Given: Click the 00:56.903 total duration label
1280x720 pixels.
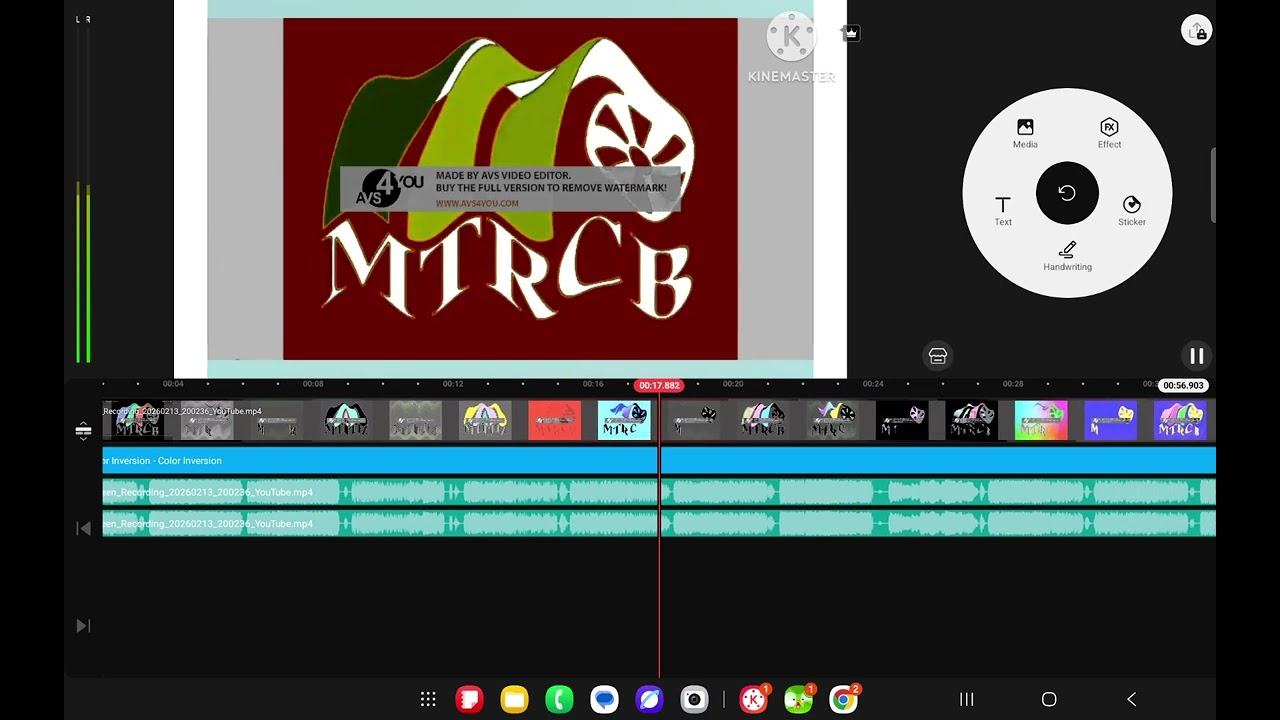Looking at the screenshot, I should click(1183, 385).
